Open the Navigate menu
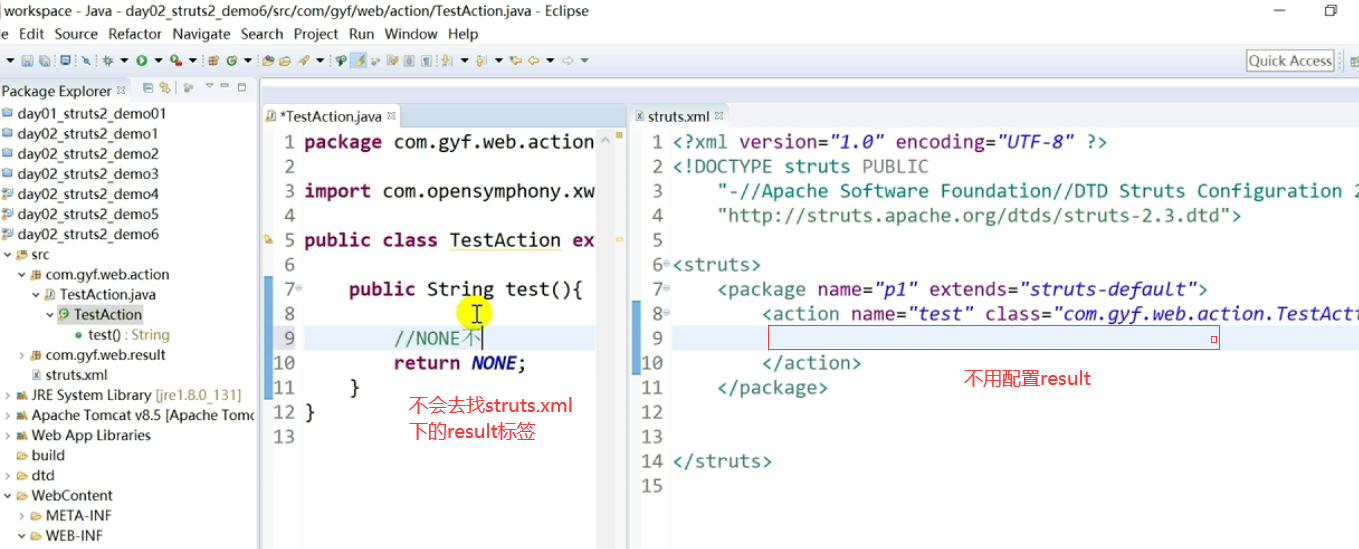Viewport: 1359px width, 549px height. click(x=201, y=34)
